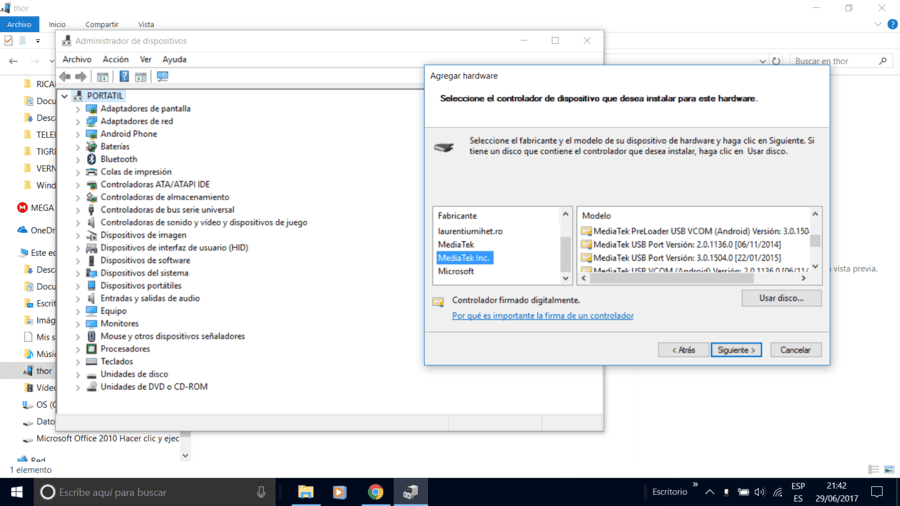Screen dimensions: 900x506
Task: Select MediaTek PreLoader USB VCOM model
Action: click(x=695, y=231)
